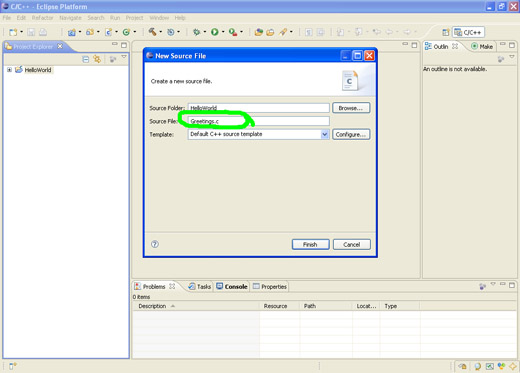
Task: Switch to the Make Targets tab
Action: pos(482,47)
